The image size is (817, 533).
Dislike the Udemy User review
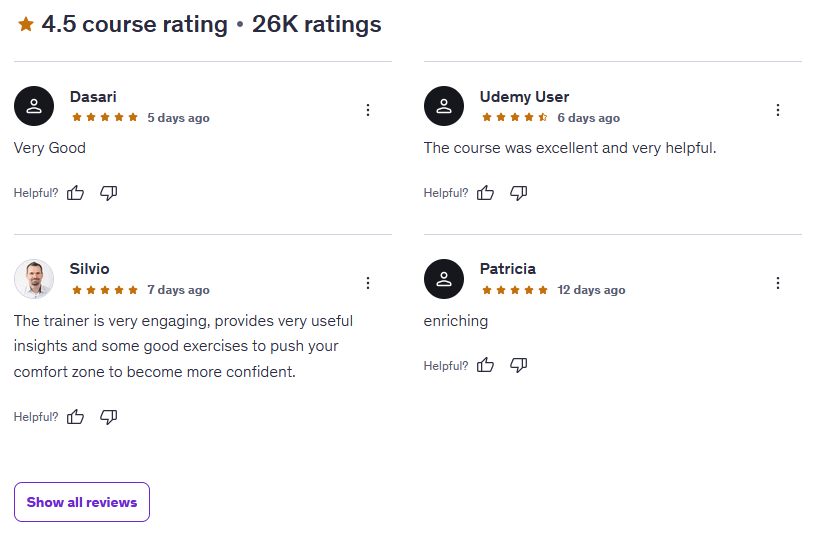coord(519,193)
